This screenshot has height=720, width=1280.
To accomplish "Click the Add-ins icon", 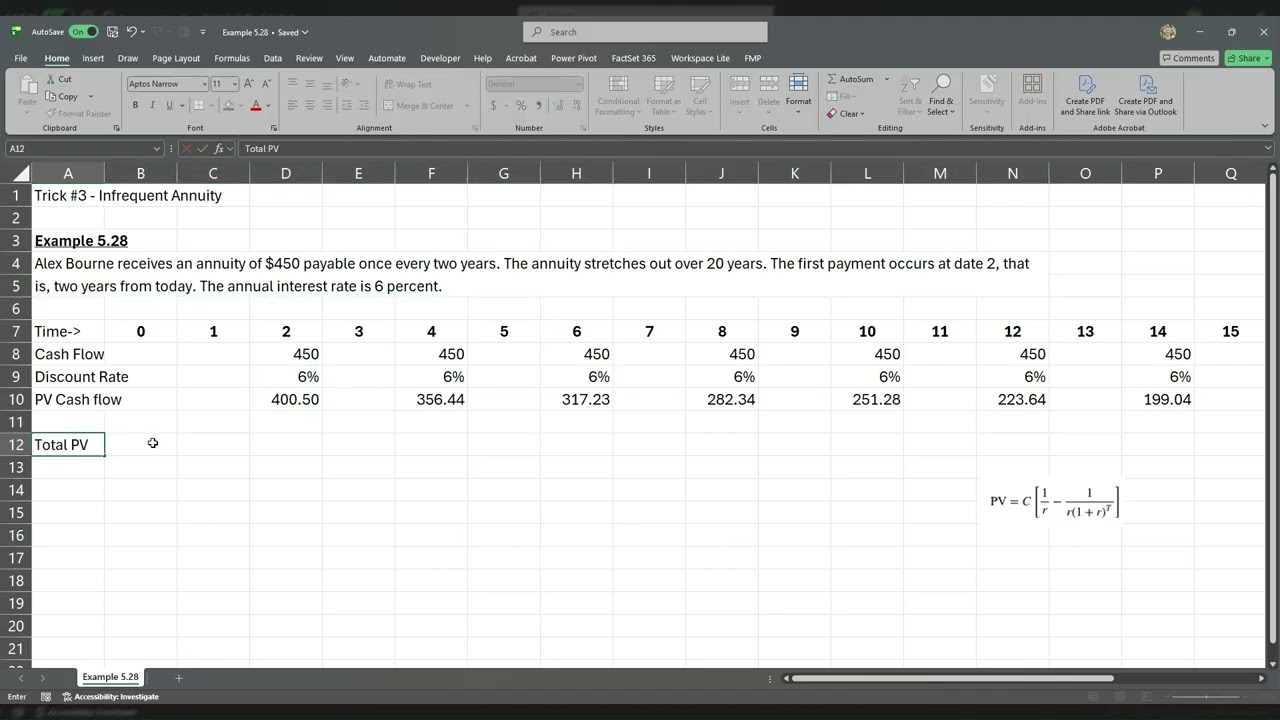I will (x=1032, y=84).
